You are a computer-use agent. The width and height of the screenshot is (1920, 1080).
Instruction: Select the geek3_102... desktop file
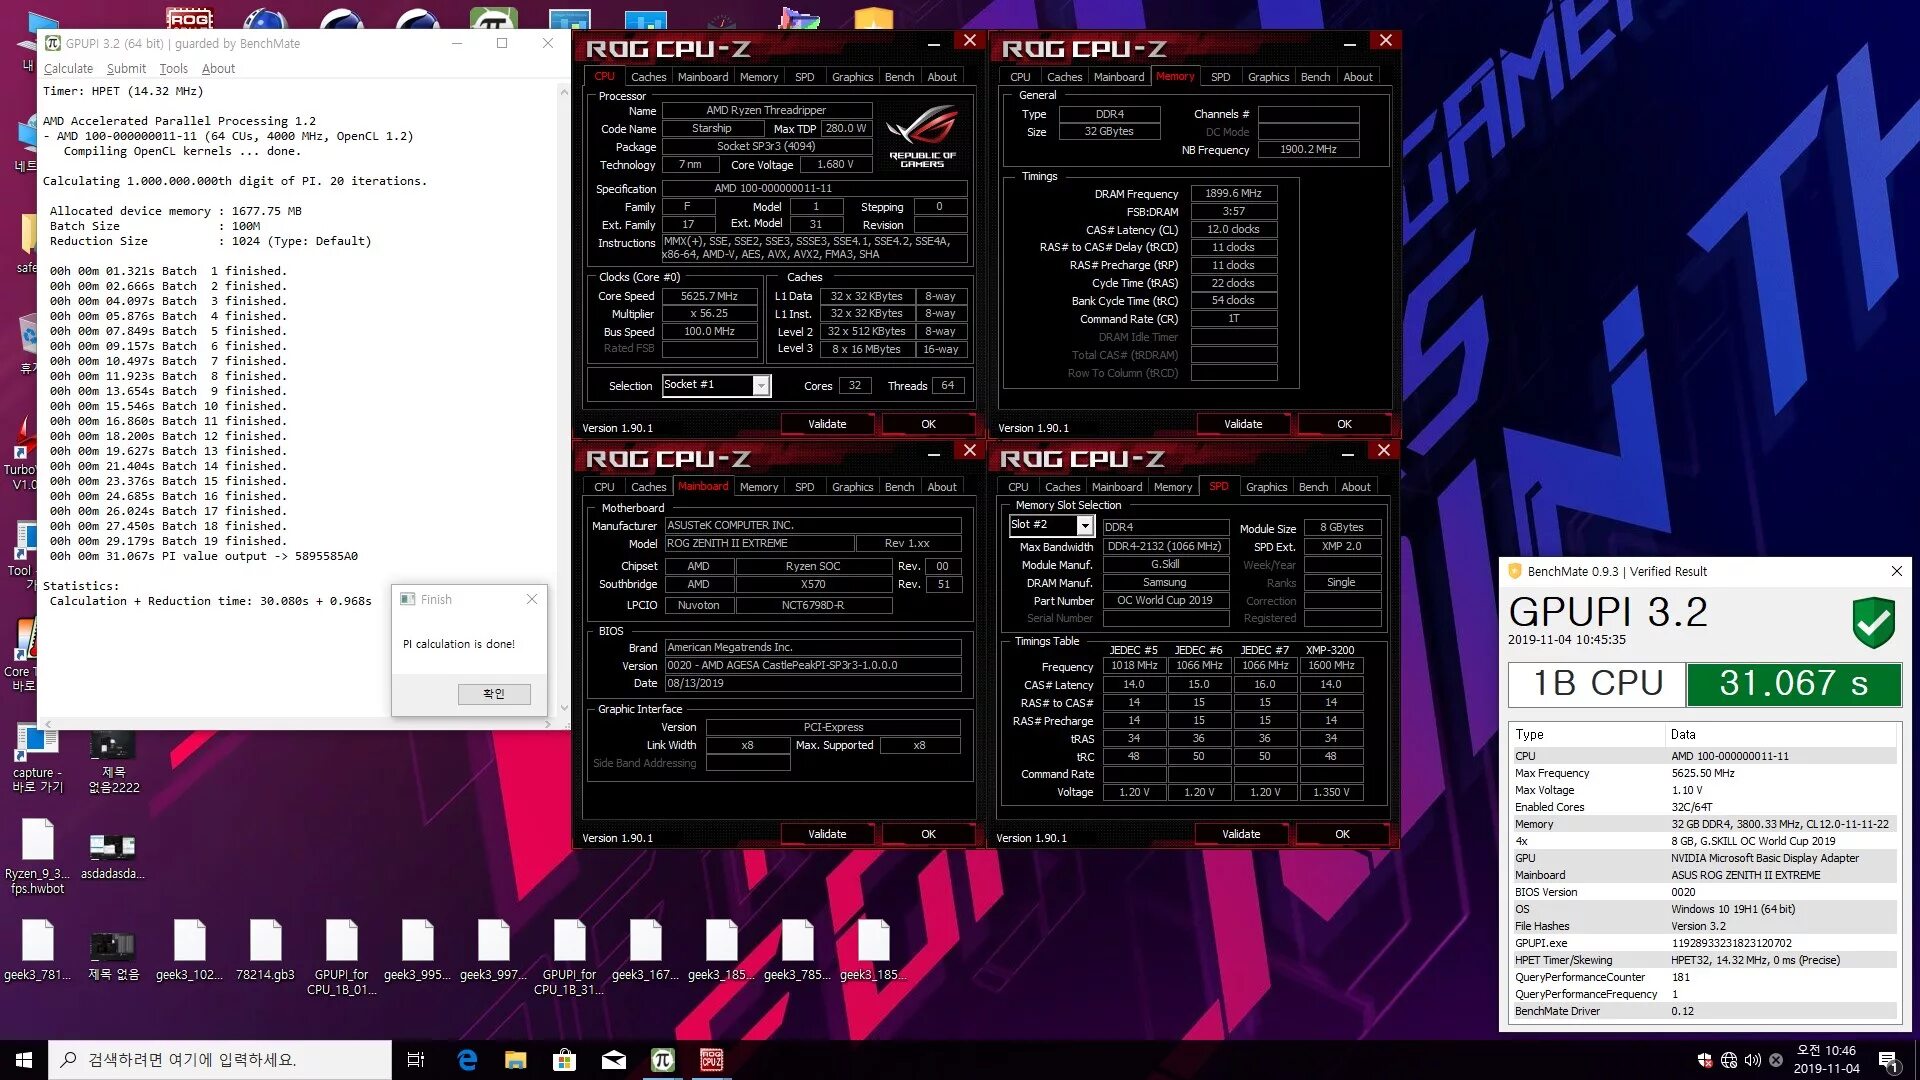pos(189,950)
